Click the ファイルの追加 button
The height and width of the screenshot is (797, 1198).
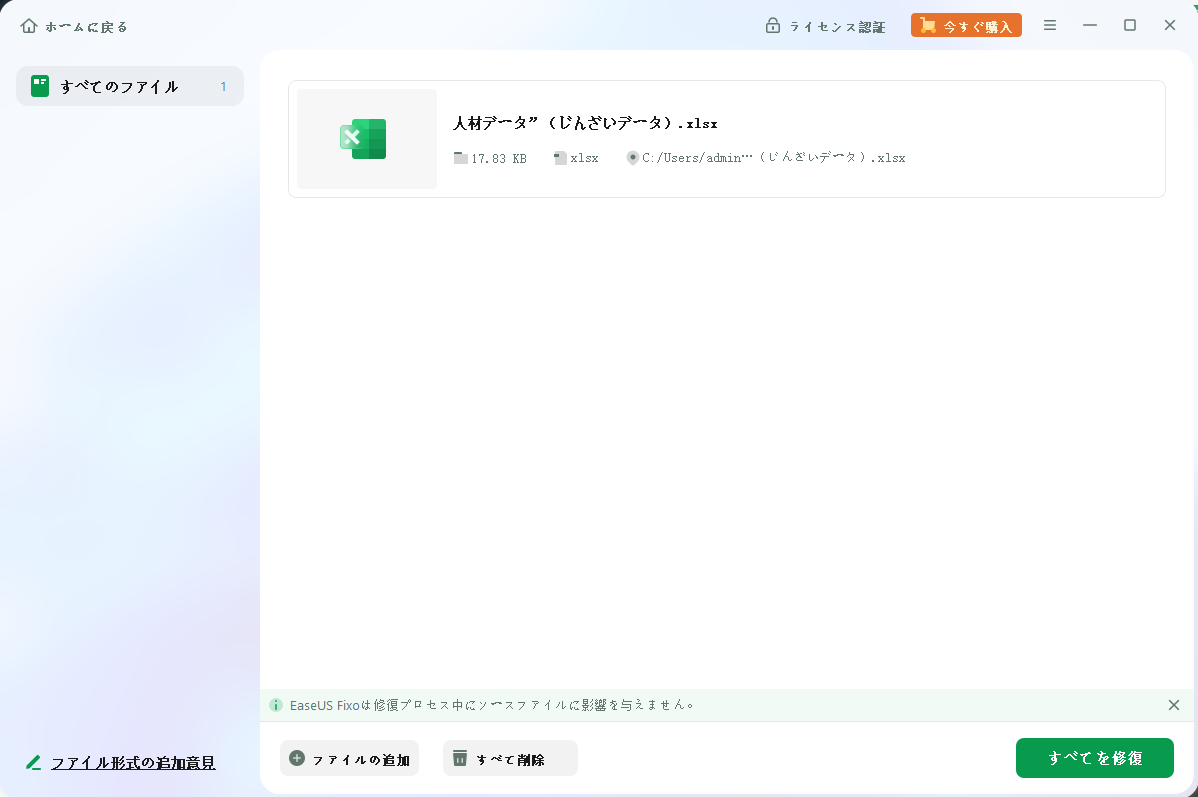click(x=349, y=759)
